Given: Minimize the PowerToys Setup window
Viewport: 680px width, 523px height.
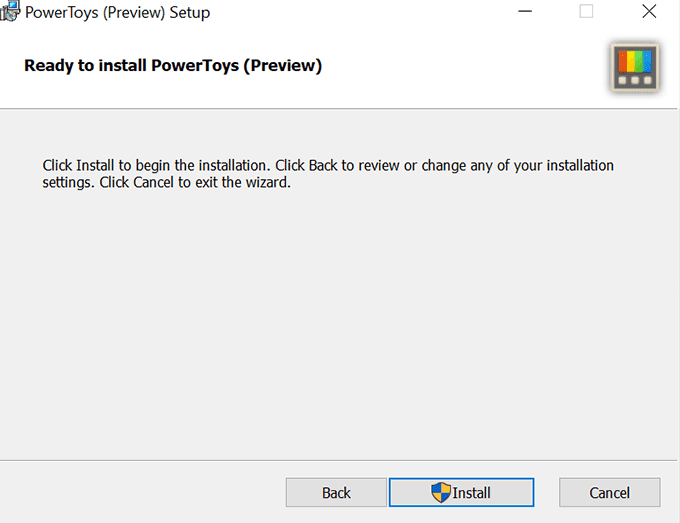Looking at the screenshot, I should pos(524,12).
